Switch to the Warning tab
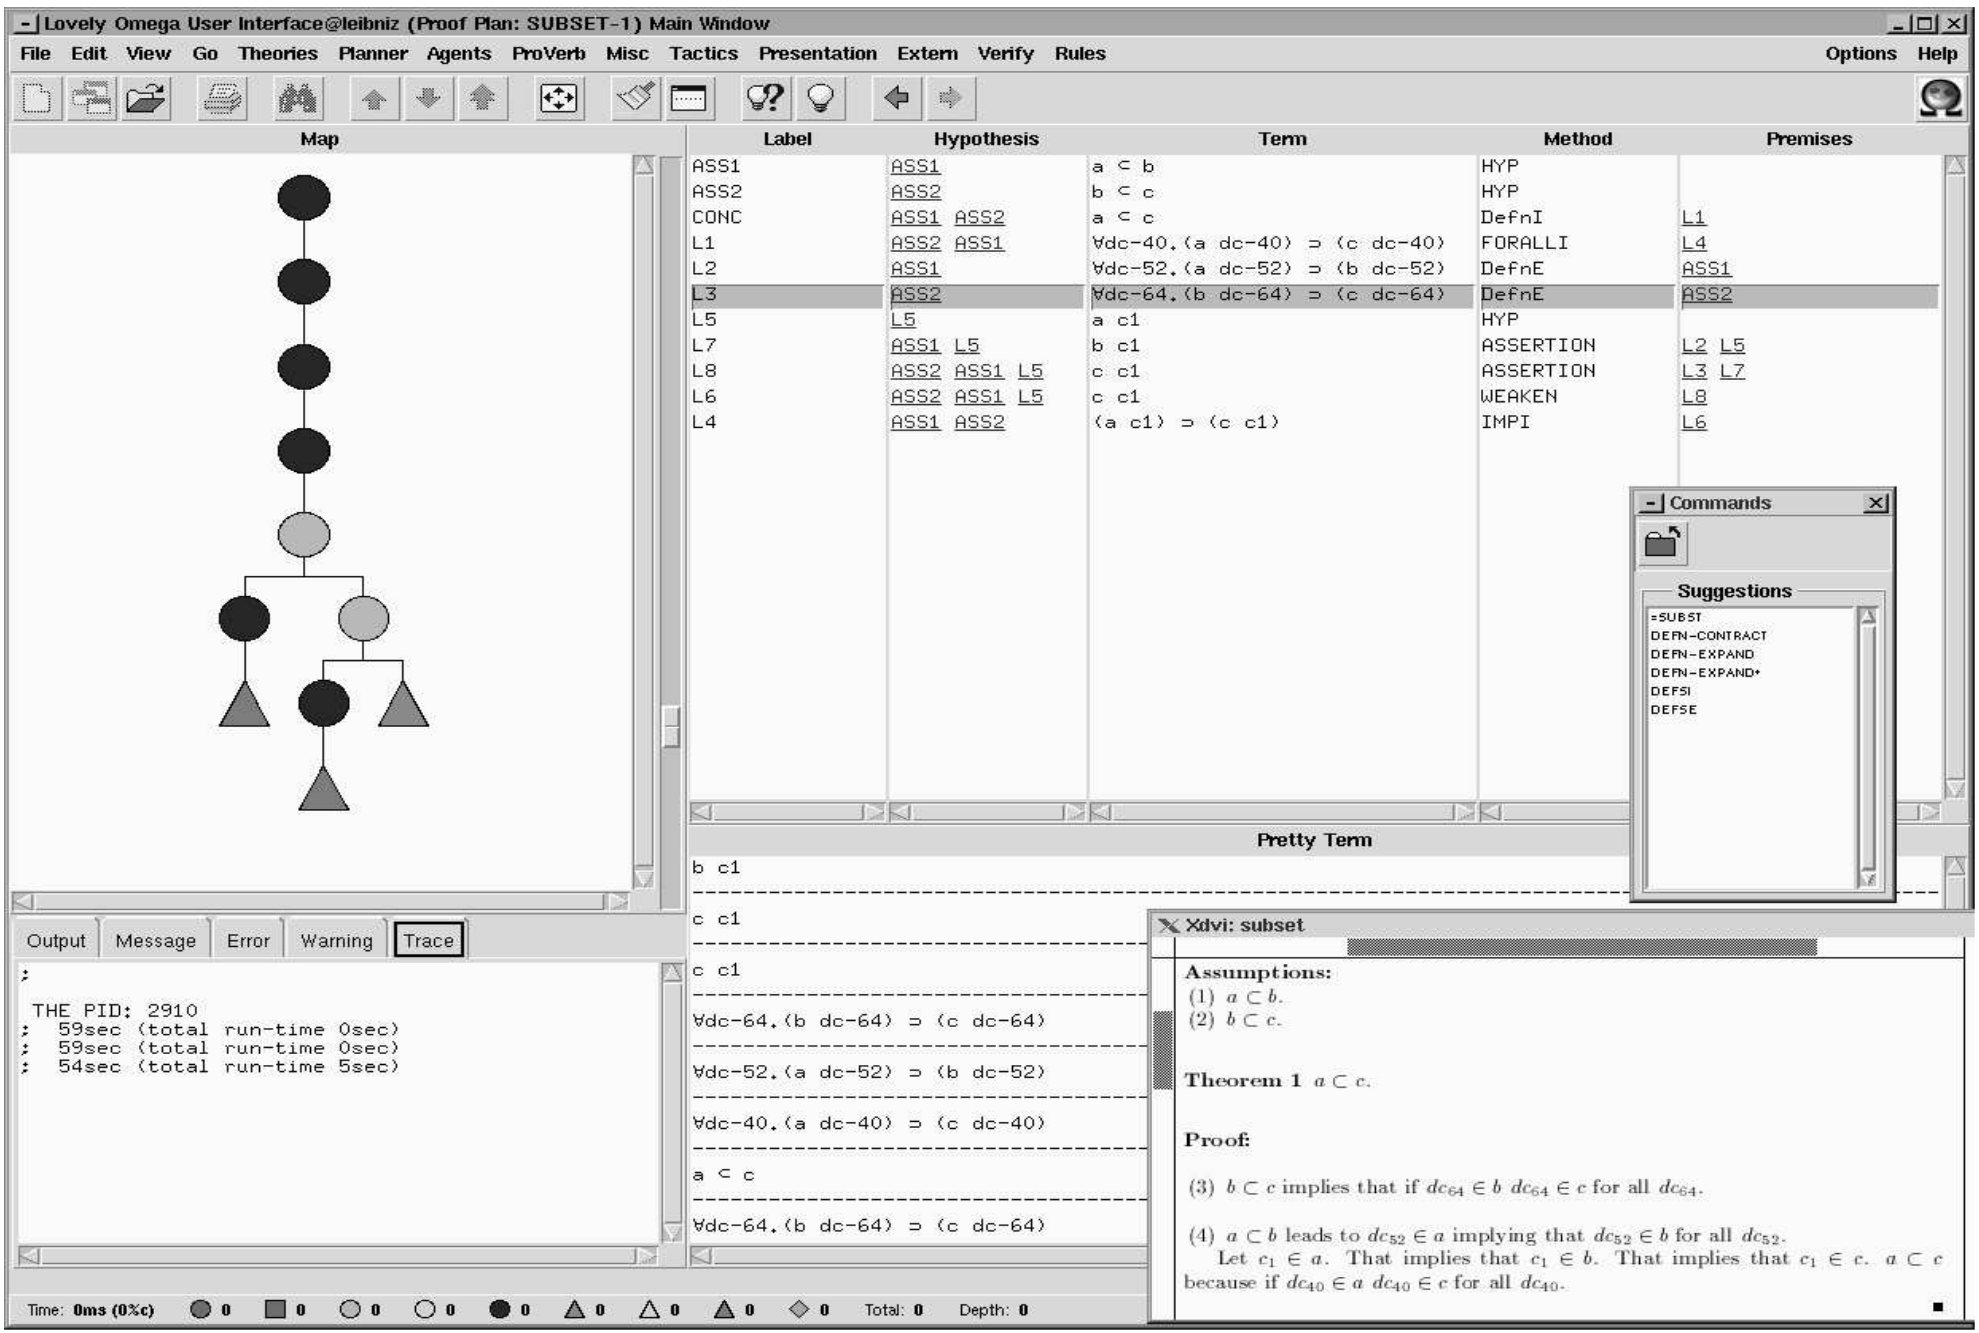Screen dimensions: 1979x1333 click(x=336, y=940)
